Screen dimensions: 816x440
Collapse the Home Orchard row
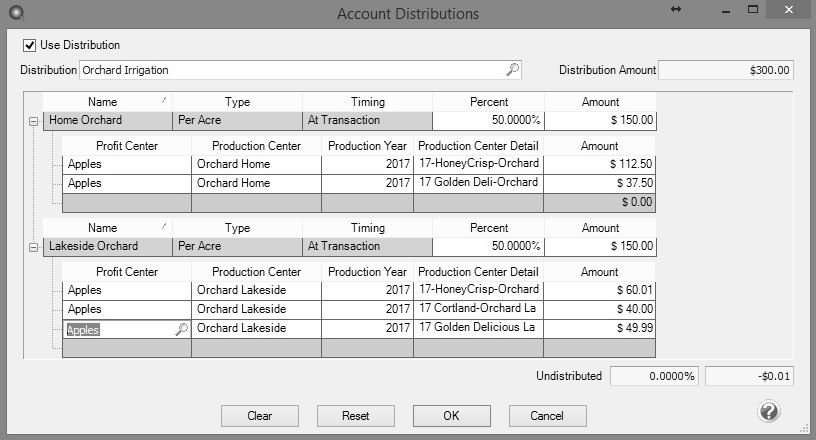33,121
